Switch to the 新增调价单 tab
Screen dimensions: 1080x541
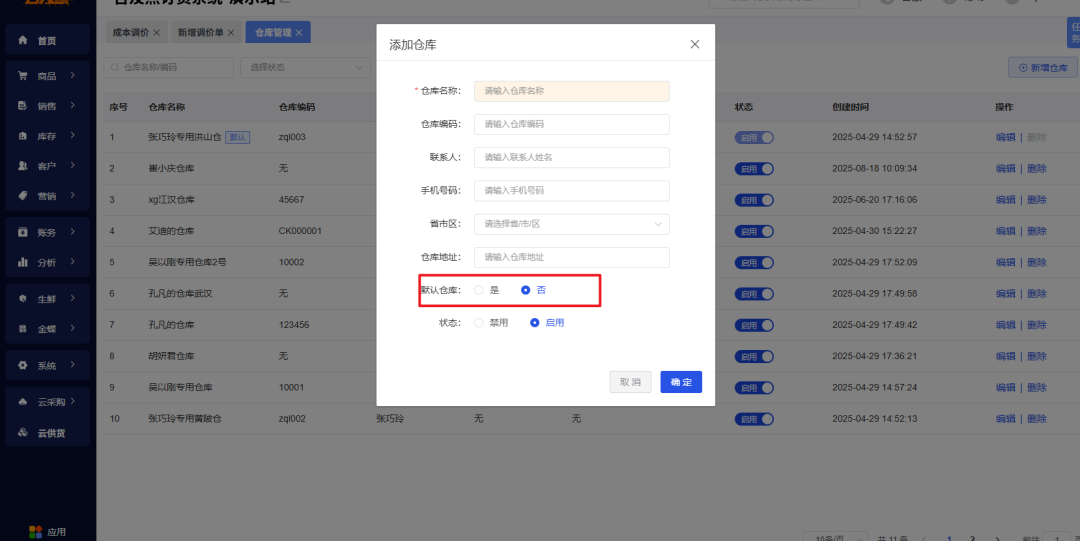[206, 32]
